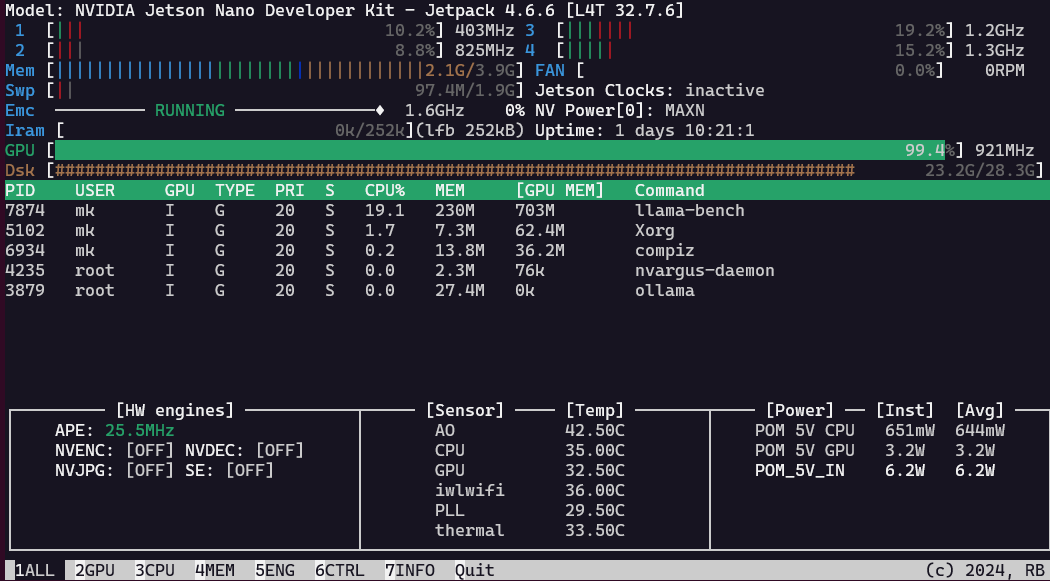Click the 0RPM fan reading
1050x581 pixels.
pyautogui.click(x=1004, y=70)
